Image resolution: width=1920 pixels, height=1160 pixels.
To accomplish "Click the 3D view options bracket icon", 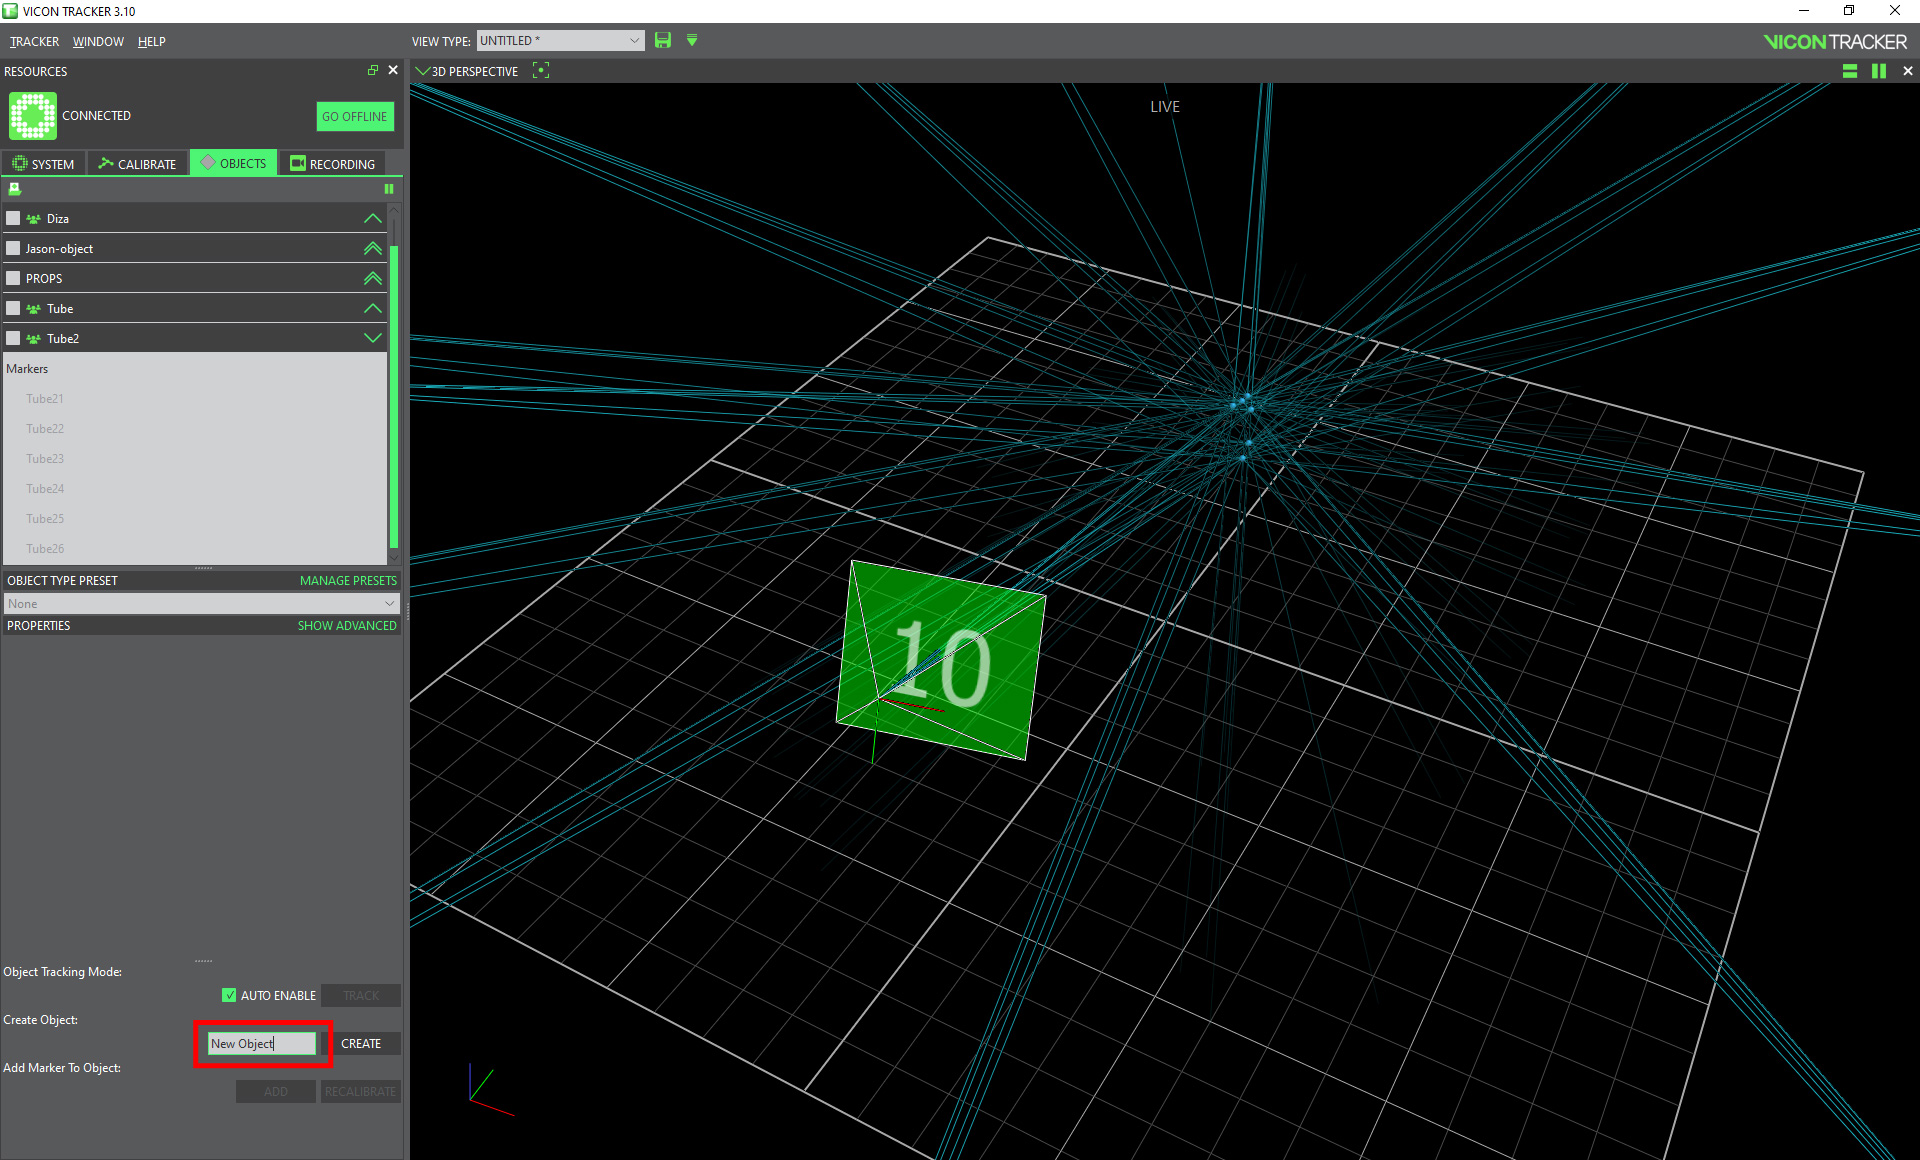I will (x=541, y=70).
